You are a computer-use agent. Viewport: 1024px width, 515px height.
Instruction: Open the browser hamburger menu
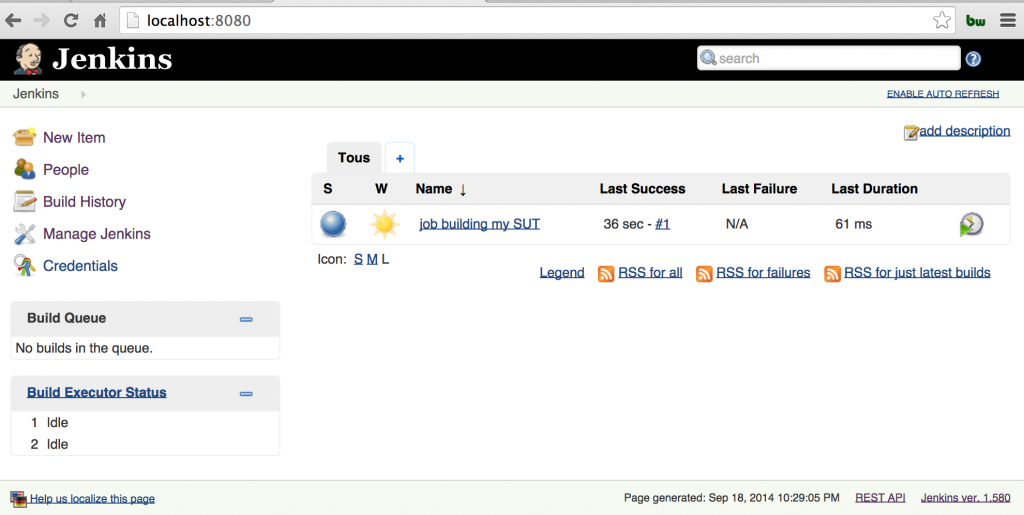click(x=1008, y=20)
